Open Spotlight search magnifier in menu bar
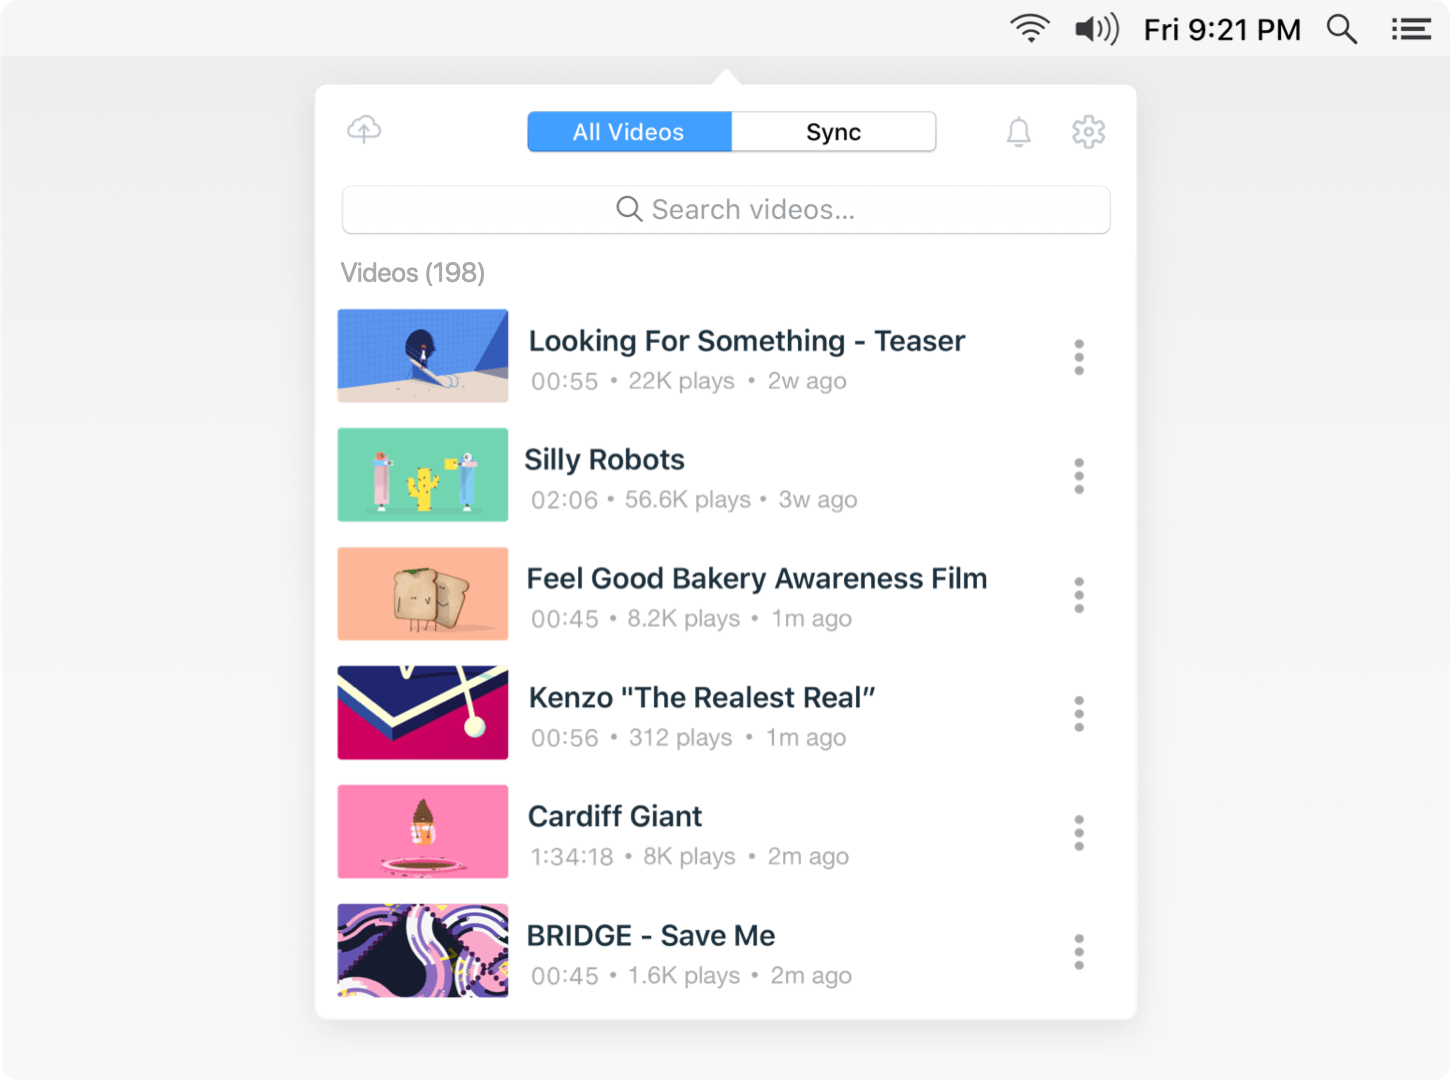This screenshot has height=1080, width=1451. coord(1342,30)
